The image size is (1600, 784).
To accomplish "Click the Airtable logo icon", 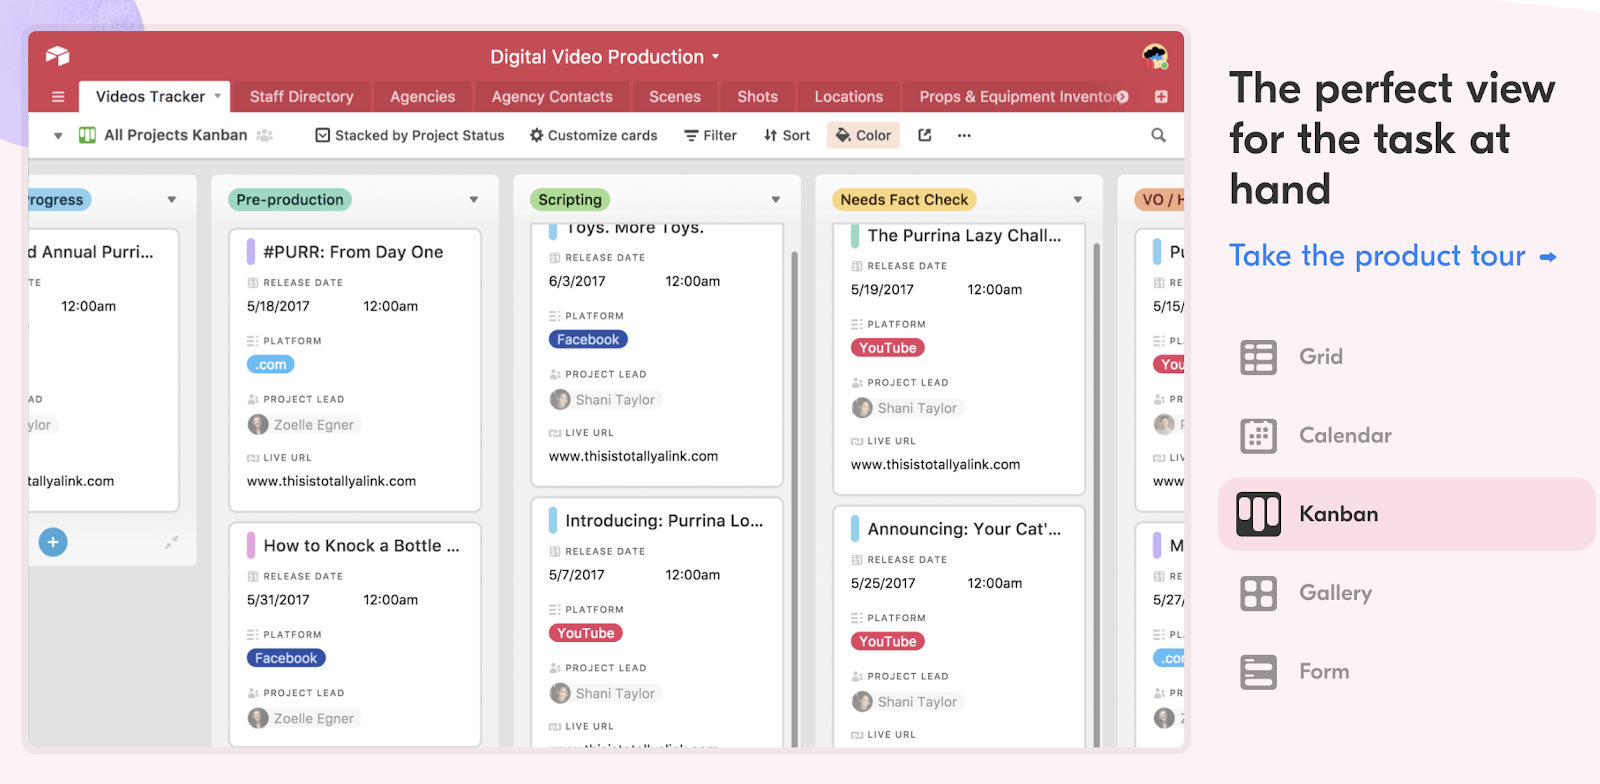I will 57,56.
